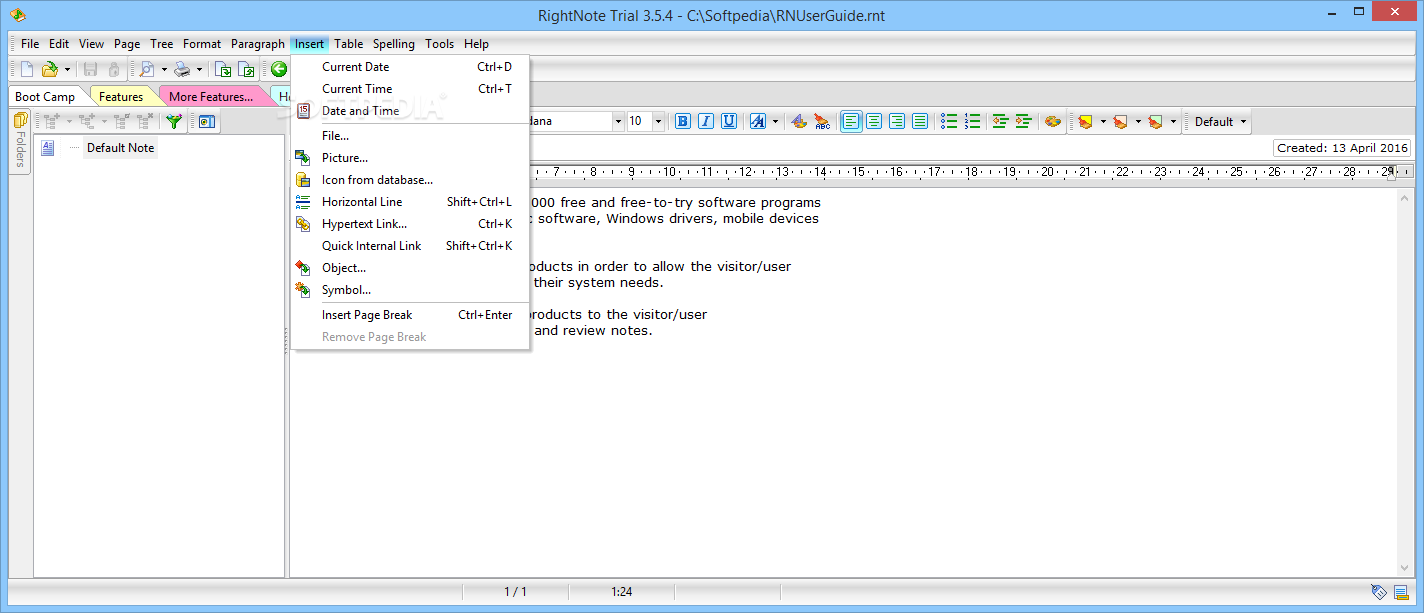Viewport: 1424px width, 613px height.
Task: Select Insert Page Break menu entry
Action: [x=410, y=315]
